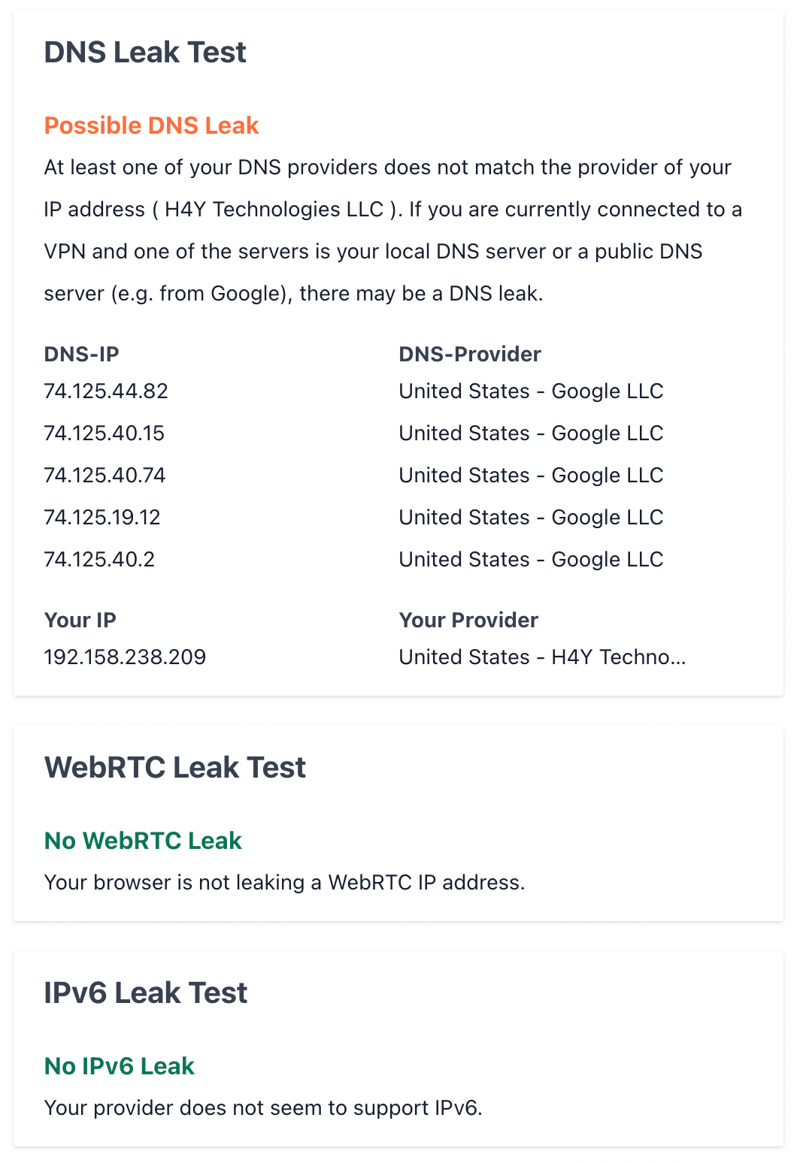Select the No WebRTC Leak status
Screen dimensions: 800x1163
click(143, 840)
